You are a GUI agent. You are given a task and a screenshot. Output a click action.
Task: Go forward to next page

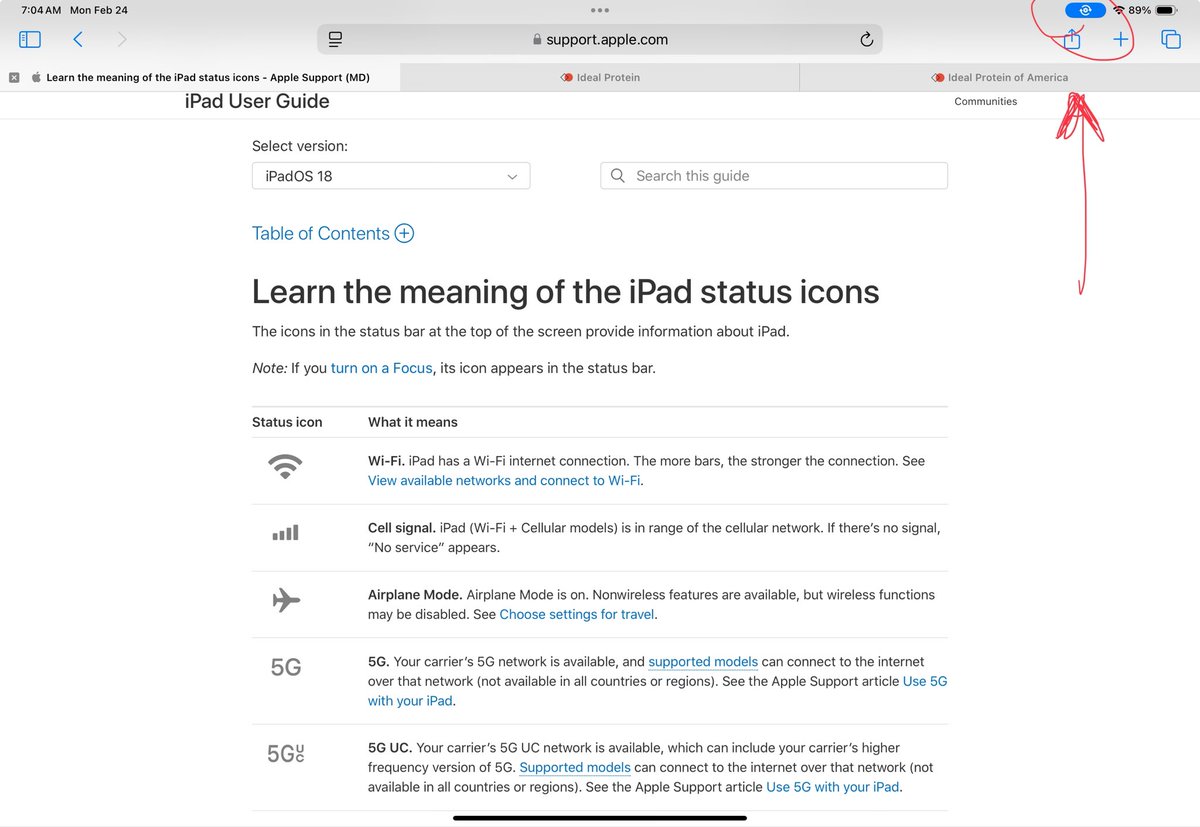(122, 39)
